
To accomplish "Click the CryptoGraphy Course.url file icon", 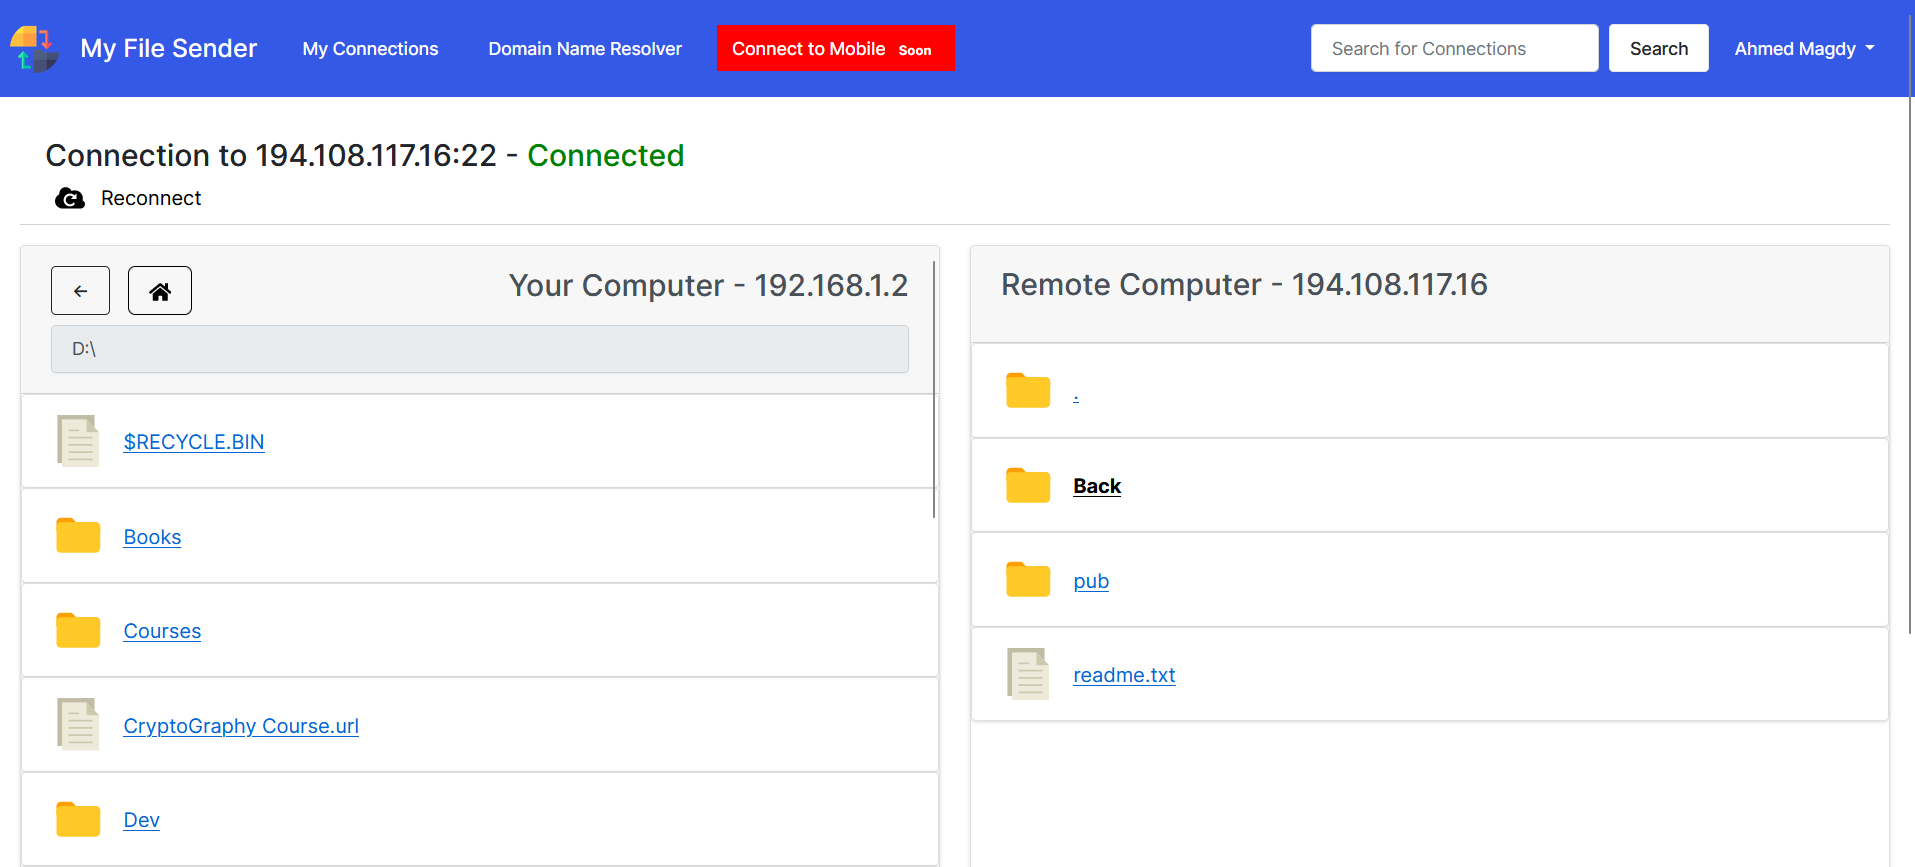I will pos(78,725).
